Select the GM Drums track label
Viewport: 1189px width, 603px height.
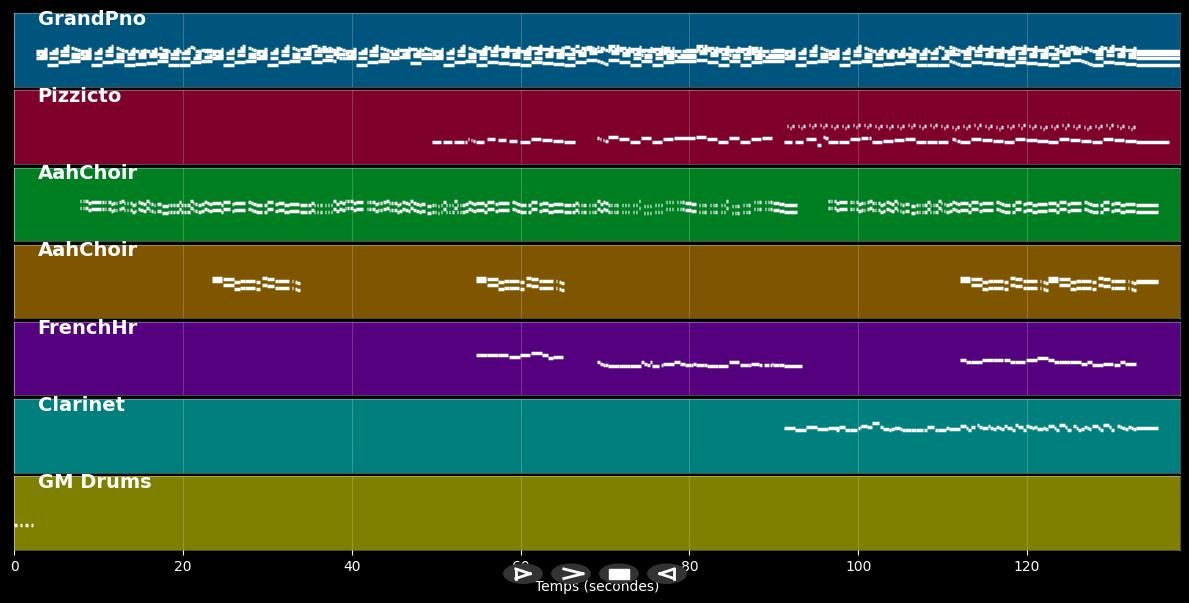[x=94, y=482]
